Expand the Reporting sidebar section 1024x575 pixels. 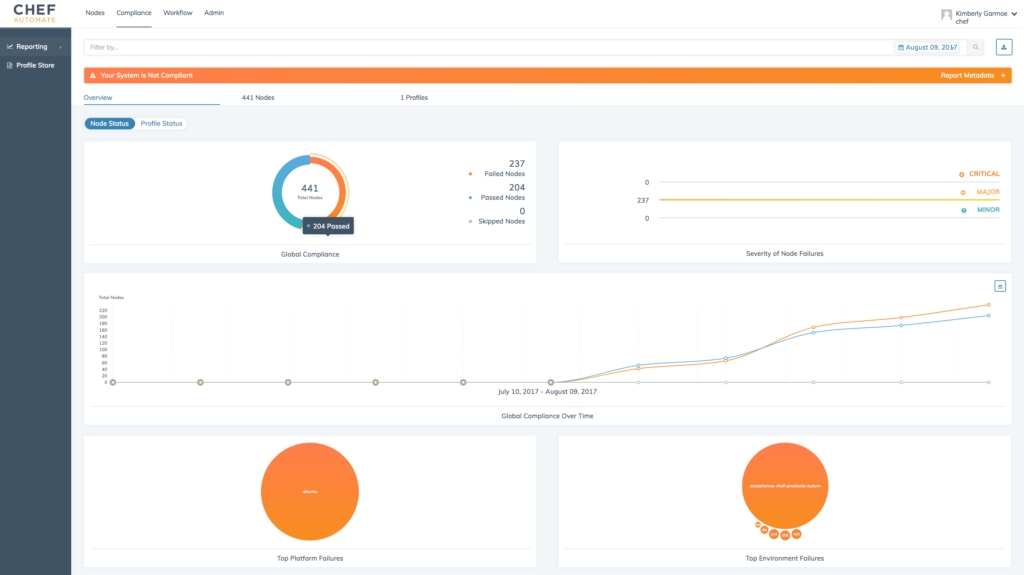tap(35, 47)
